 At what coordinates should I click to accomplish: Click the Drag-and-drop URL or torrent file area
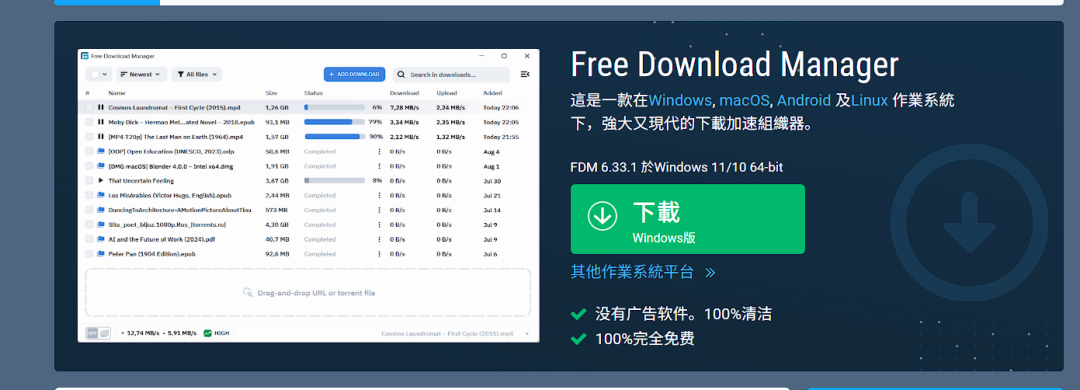tap(308, 293)
